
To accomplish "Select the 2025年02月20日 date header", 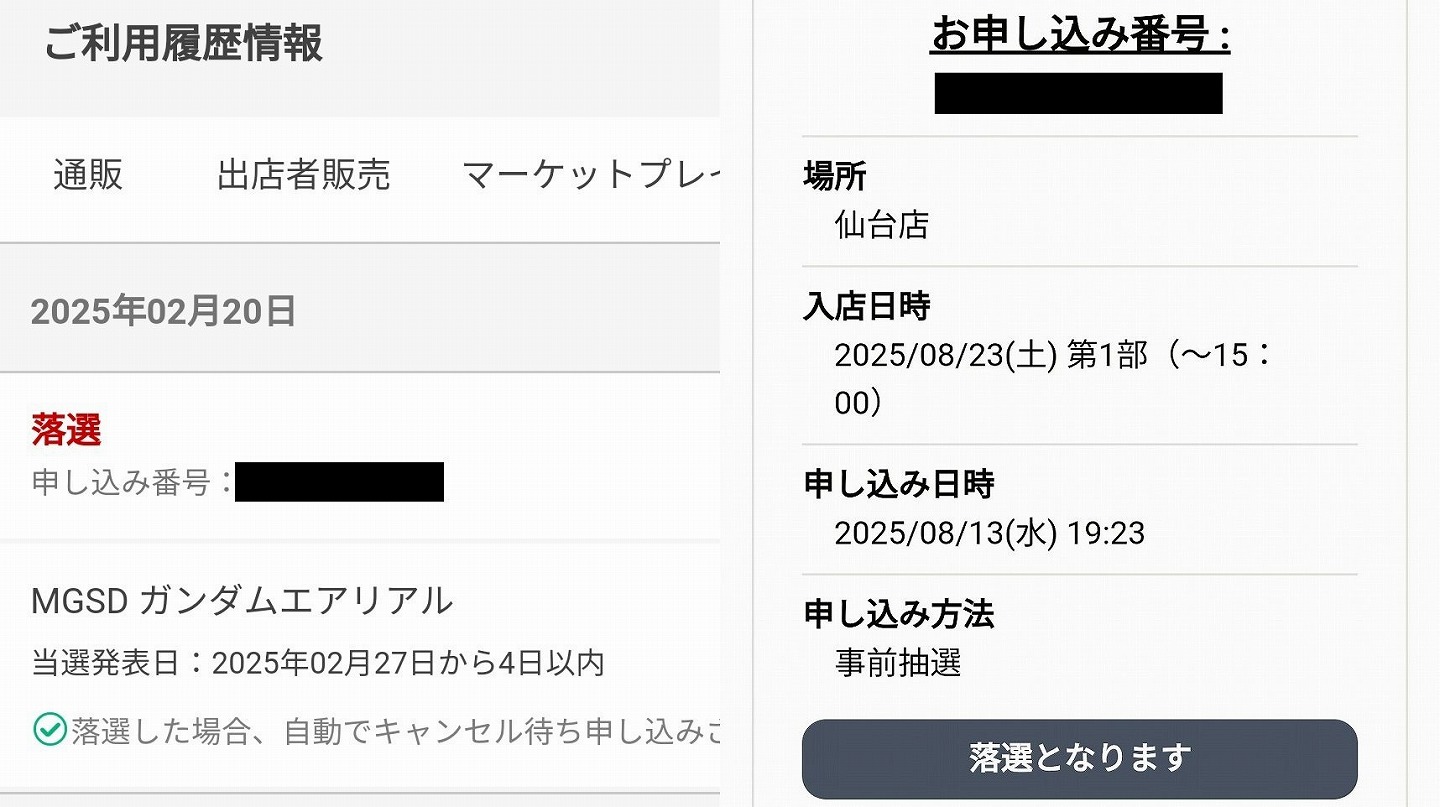I will [163, 312].
